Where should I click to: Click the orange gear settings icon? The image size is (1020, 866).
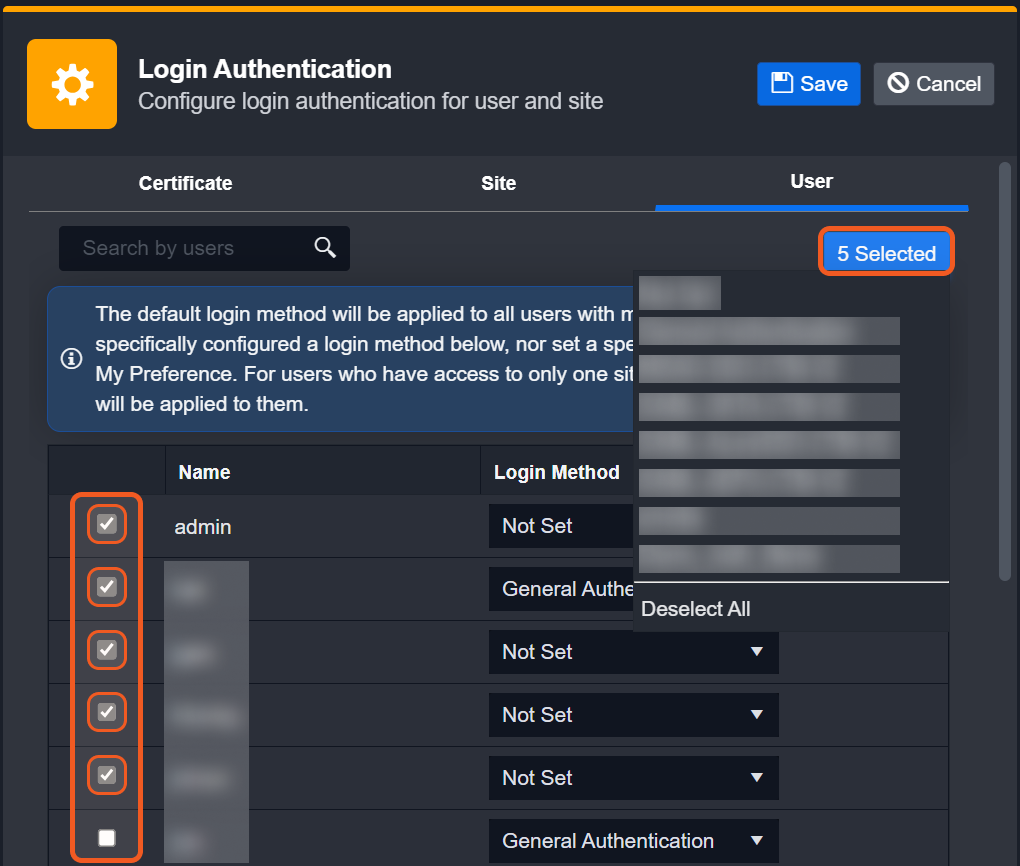[72, 84]
